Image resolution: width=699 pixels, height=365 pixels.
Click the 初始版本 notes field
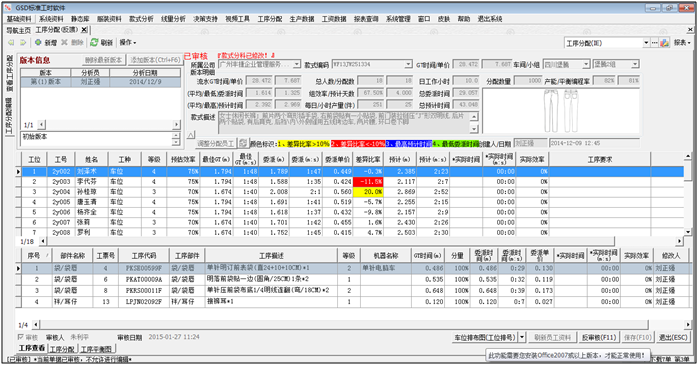pos(97,139)
